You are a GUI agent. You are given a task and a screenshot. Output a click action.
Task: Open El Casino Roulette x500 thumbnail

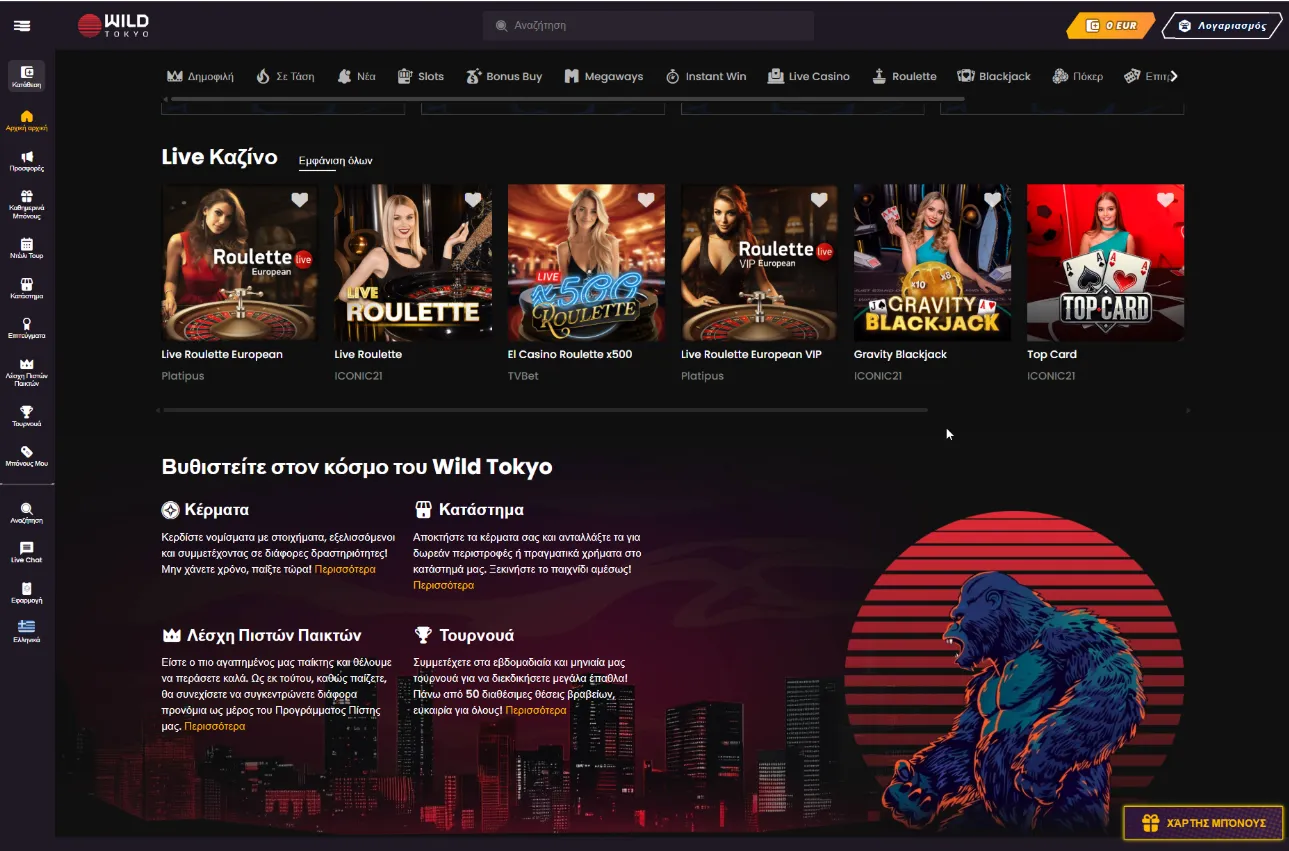586,263
